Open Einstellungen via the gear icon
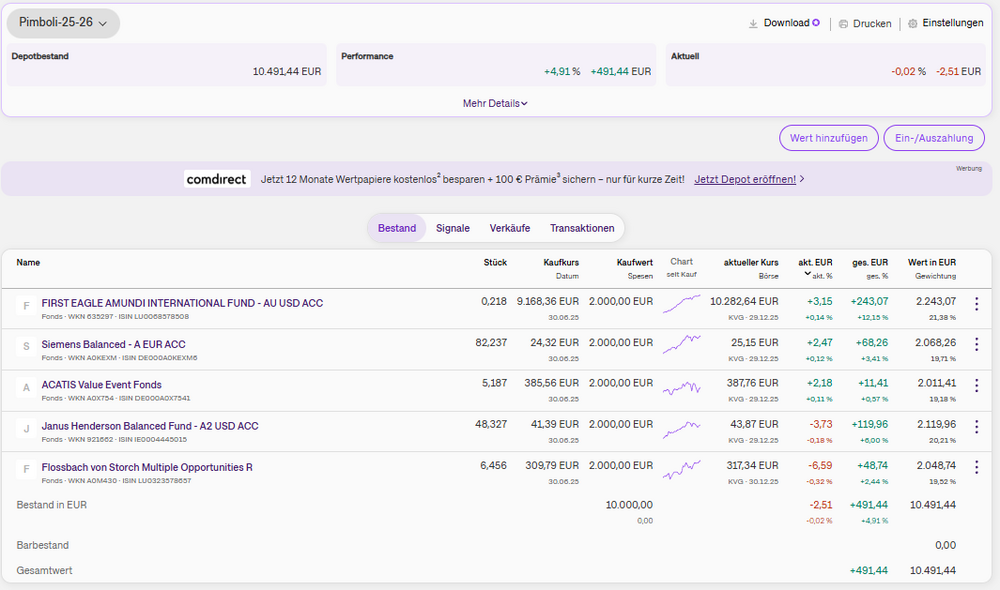Viewport: 1000px width, 590px height. [912, 23]
